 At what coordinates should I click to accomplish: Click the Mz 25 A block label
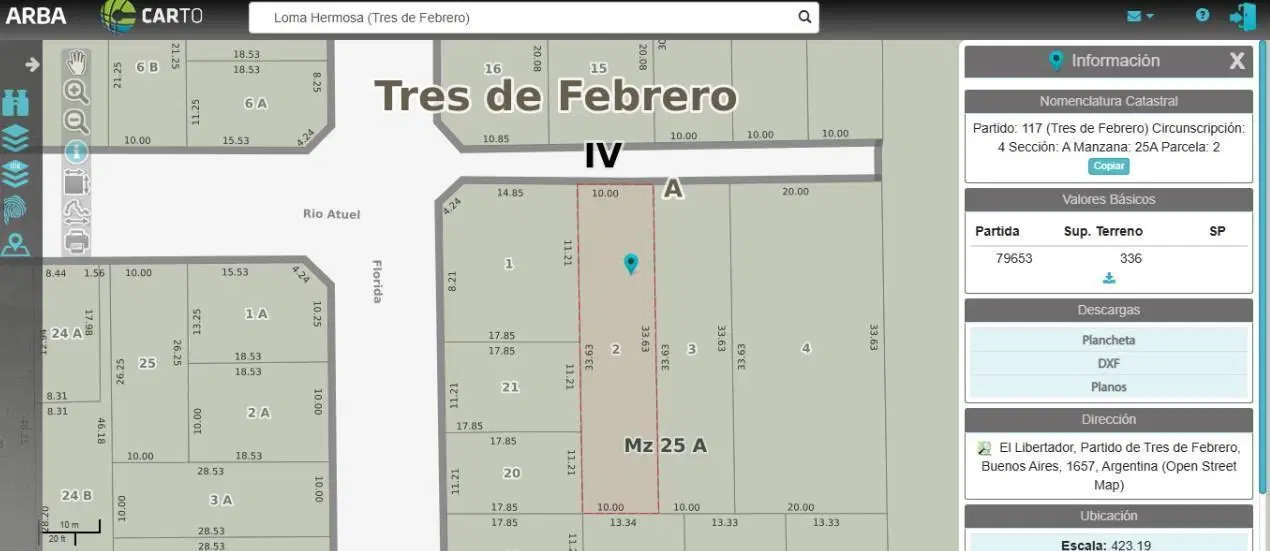[666, 446]
